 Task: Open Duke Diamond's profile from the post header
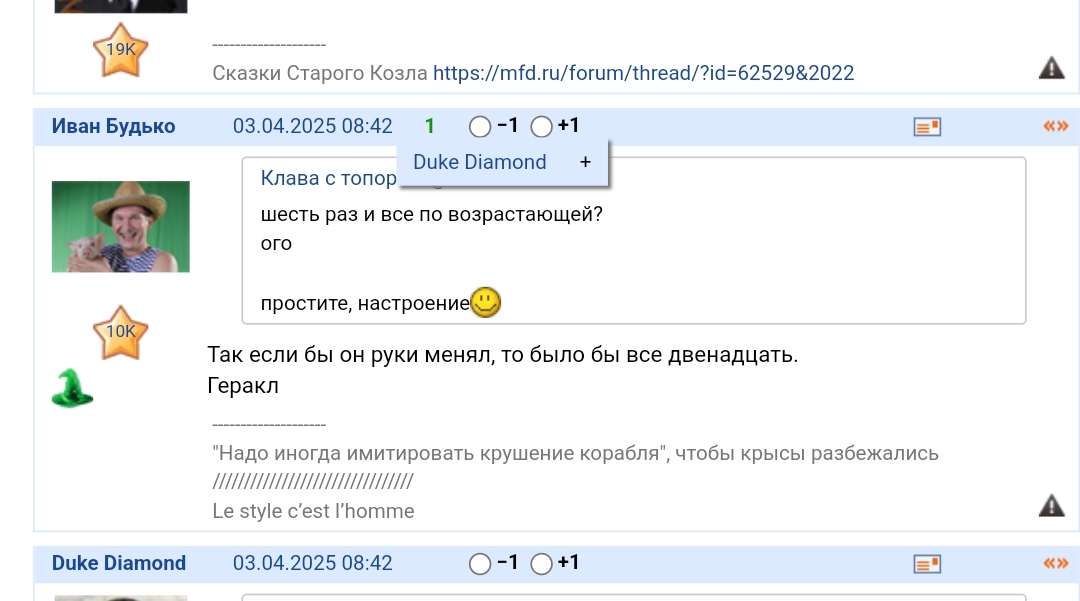[x=118, y=563]
